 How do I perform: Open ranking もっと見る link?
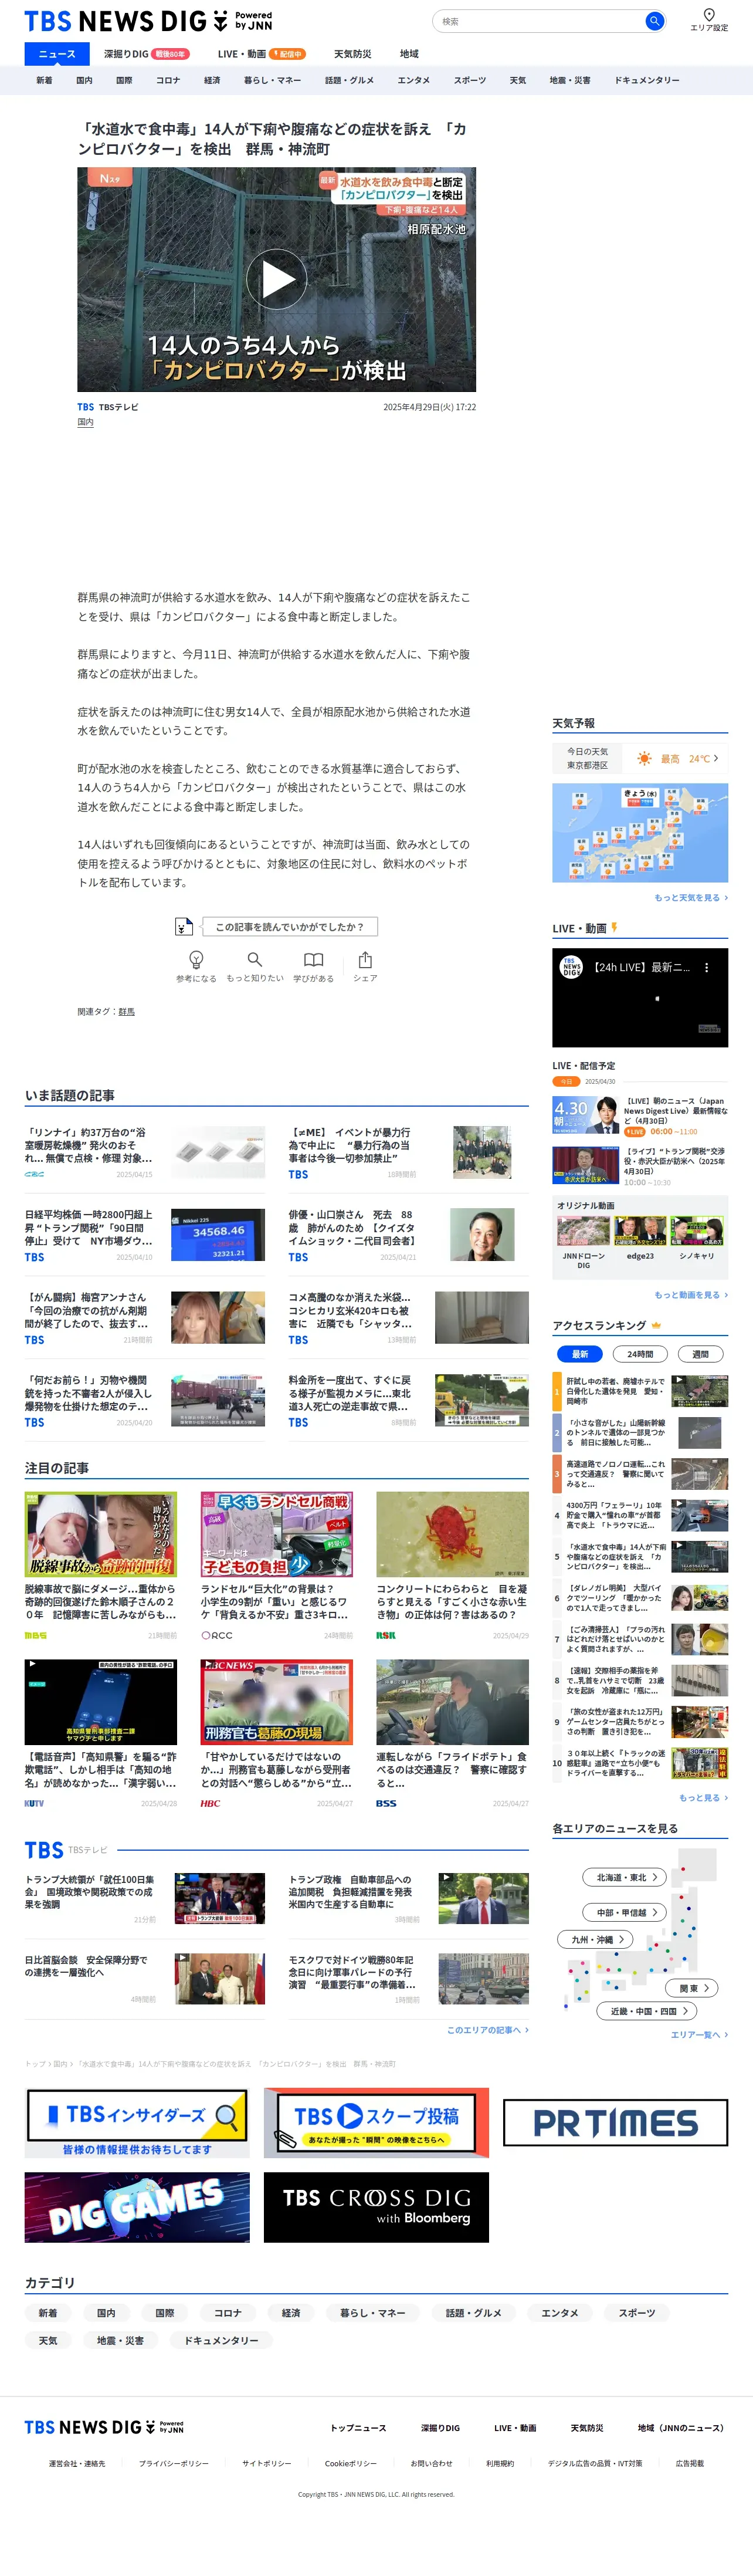pos(703,1798)
